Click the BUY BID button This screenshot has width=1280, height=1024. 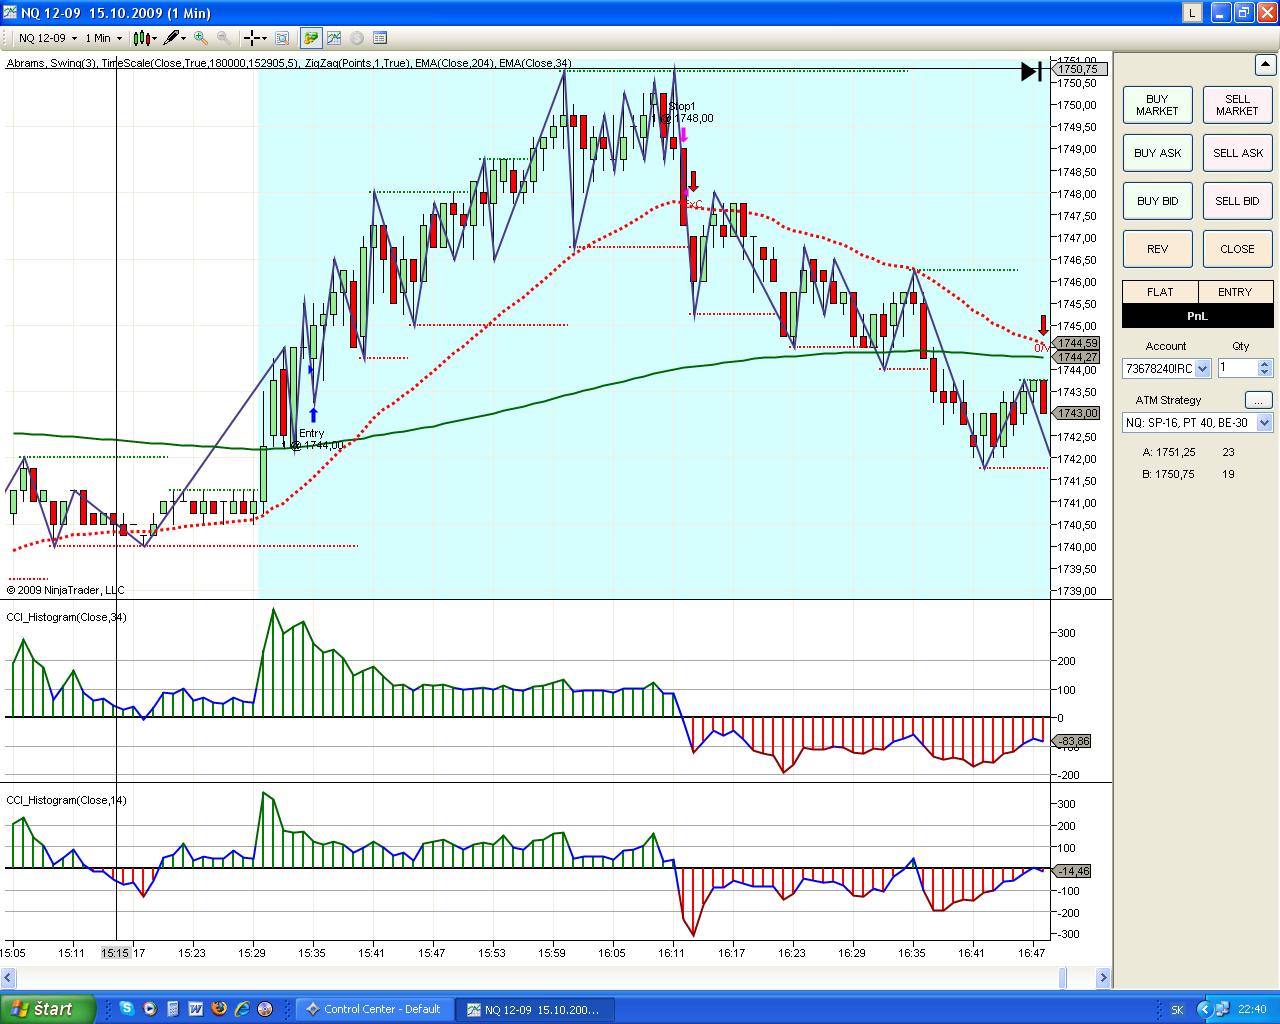point(1157,201)
